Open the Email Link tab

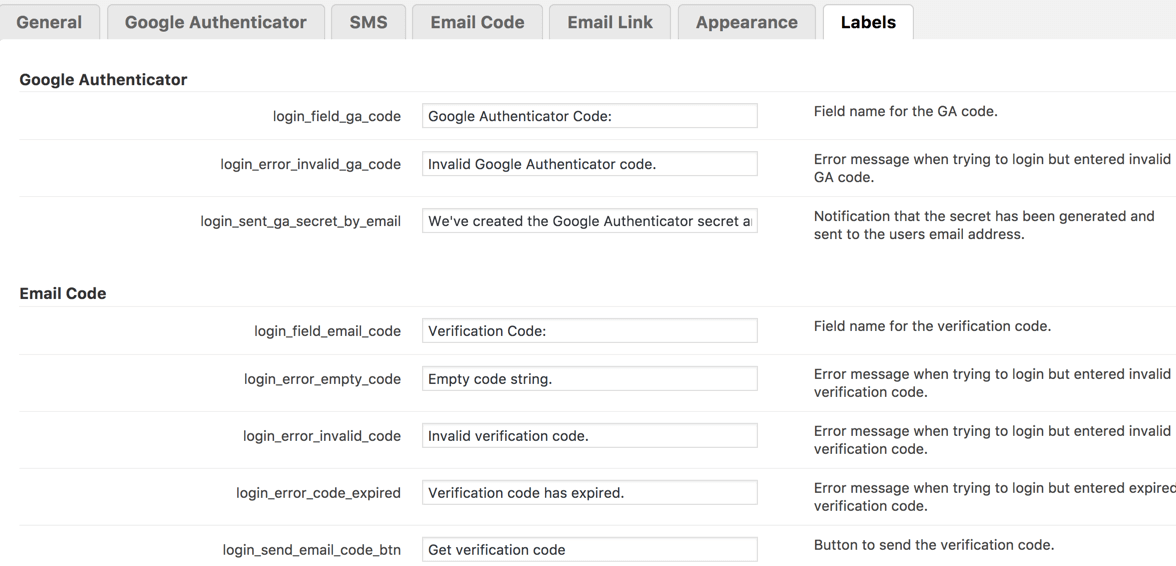coord(610,22)
